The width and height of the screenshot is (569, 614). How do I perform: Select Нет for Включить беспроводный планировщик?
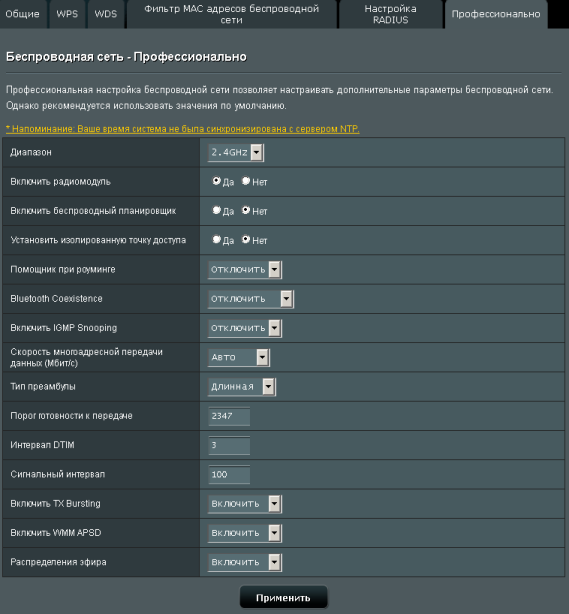(246, 210)
